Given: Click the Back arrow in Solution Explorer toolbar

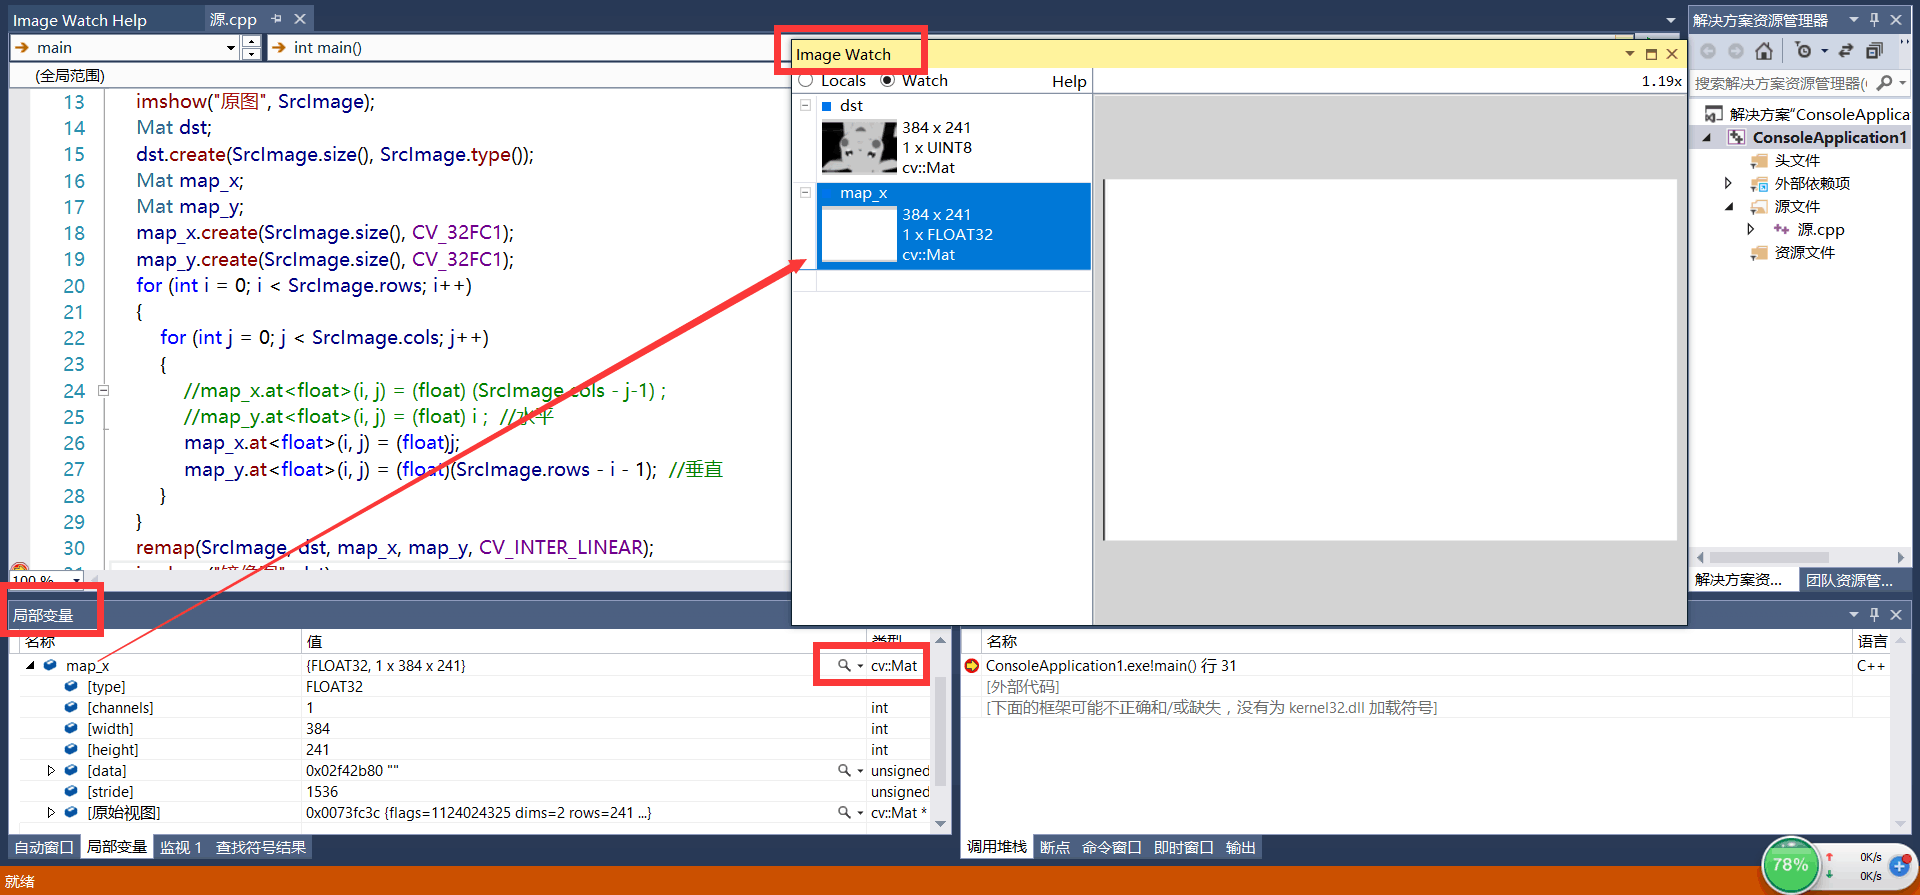Looking at the screenshot, I should pyautogui.click(x=1708, y=51).
